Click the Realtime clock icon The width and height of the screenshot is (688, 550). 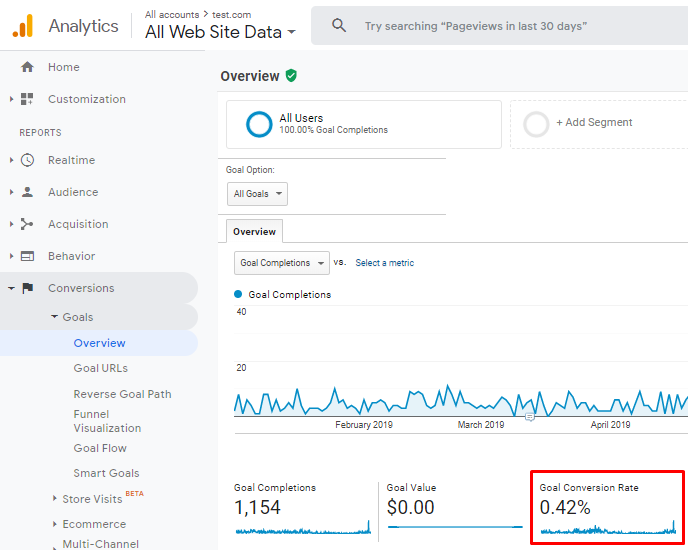[27, 160]
